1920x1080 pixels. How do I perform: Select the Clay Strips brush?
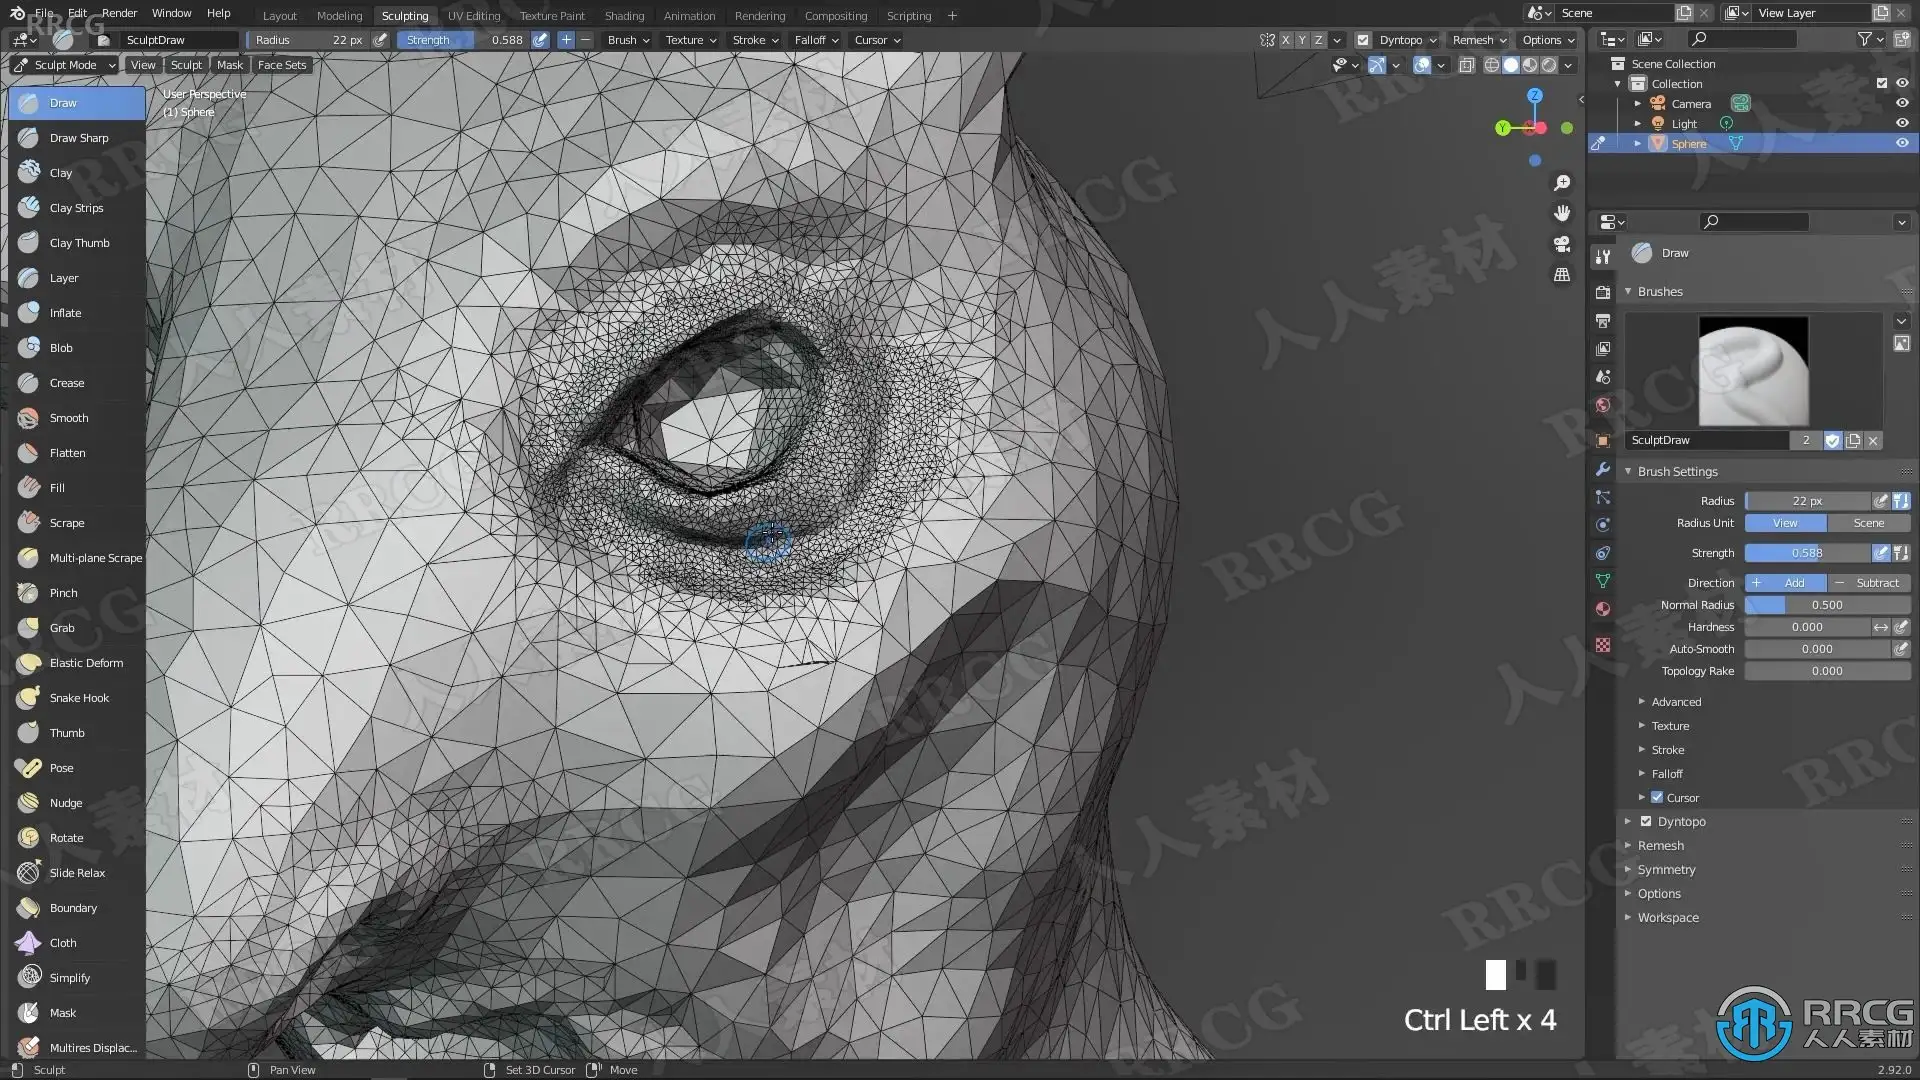76,208
